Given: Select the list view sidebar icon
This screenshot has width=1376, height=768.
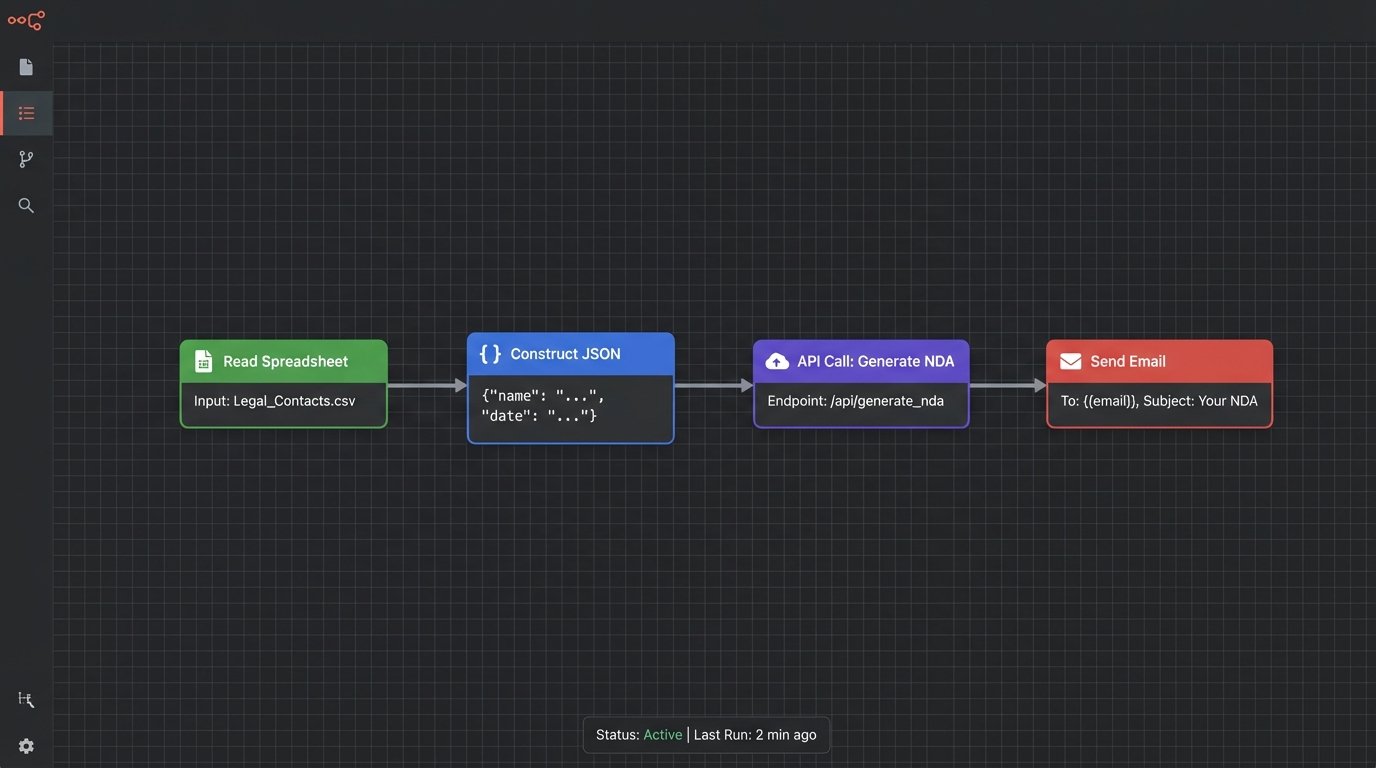Looking at the screenshot, I should pos(26,113).
